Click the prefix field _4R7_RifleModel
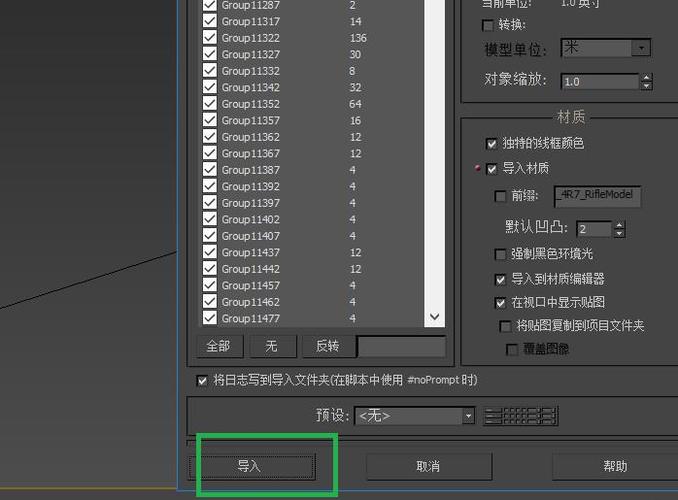Image resolution: width=678 pixels, height=500 pixels. [597, 196]
